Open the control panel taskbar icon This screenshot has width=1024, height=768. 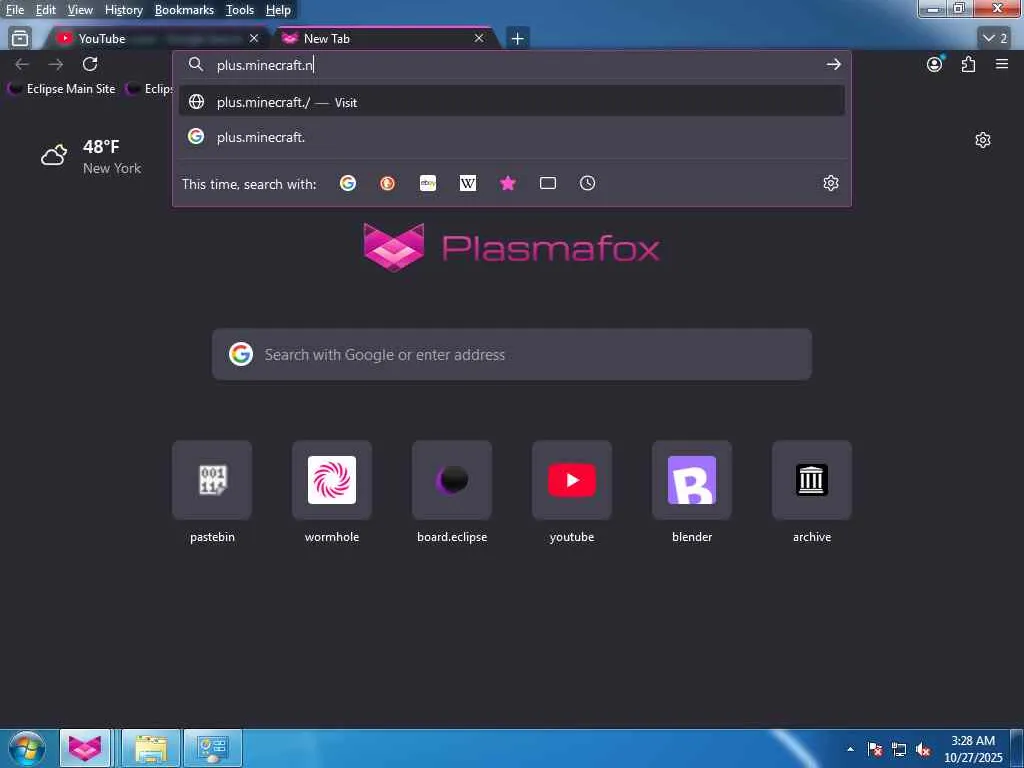point(212,748)
